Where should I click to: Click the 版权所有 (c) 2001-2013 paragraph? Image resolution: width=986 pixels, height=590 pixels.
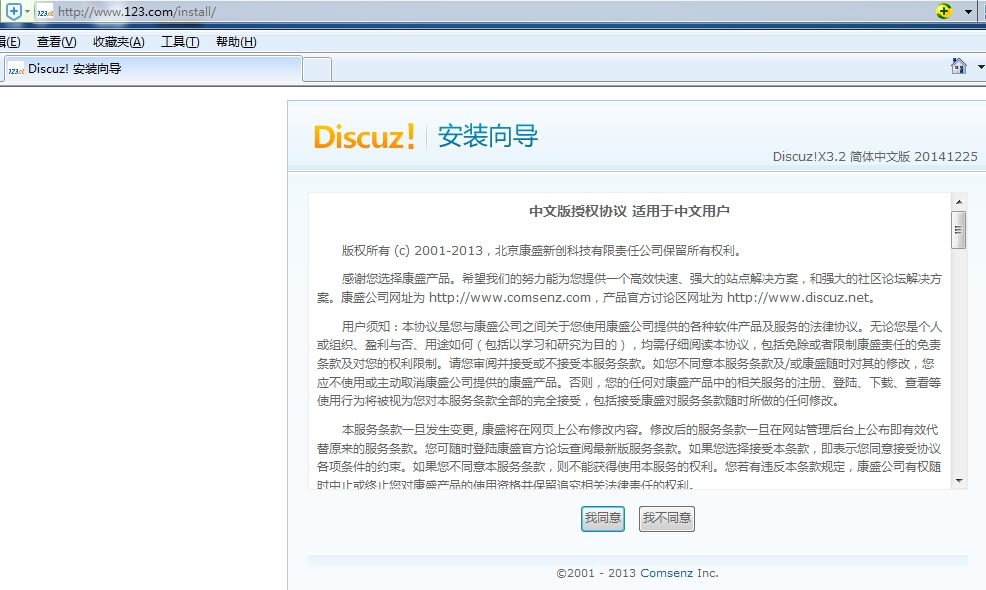[x=543, y=251]
